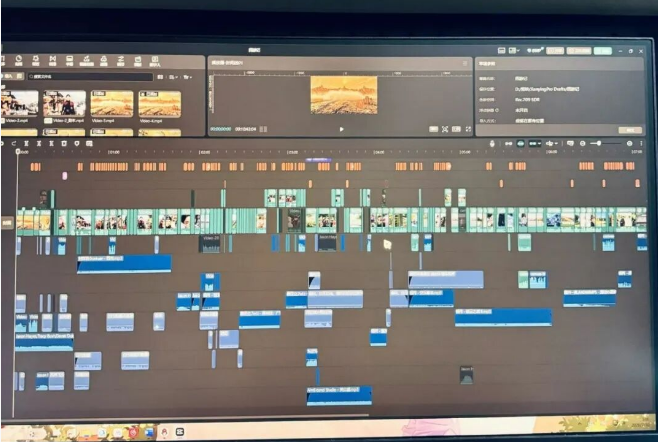Open the blue window icon in the taskbar

coord(149,432)
